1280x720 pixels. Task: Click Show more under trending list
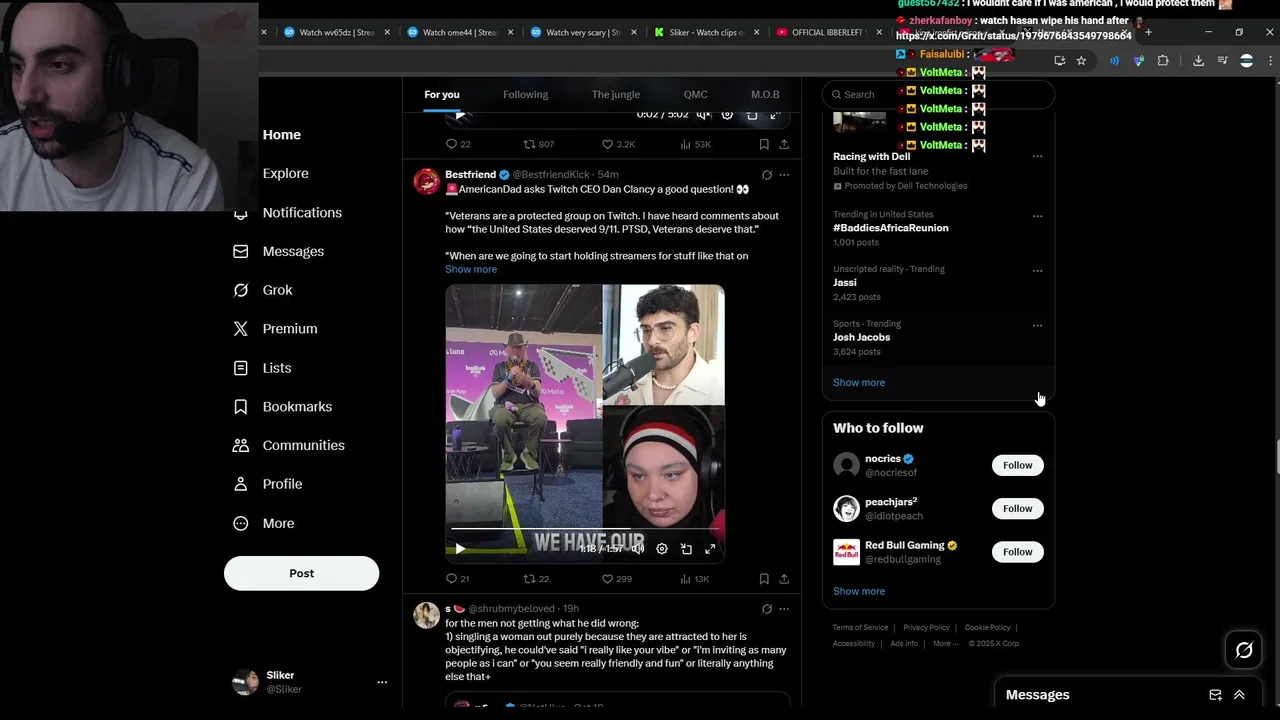click(859, 382)
